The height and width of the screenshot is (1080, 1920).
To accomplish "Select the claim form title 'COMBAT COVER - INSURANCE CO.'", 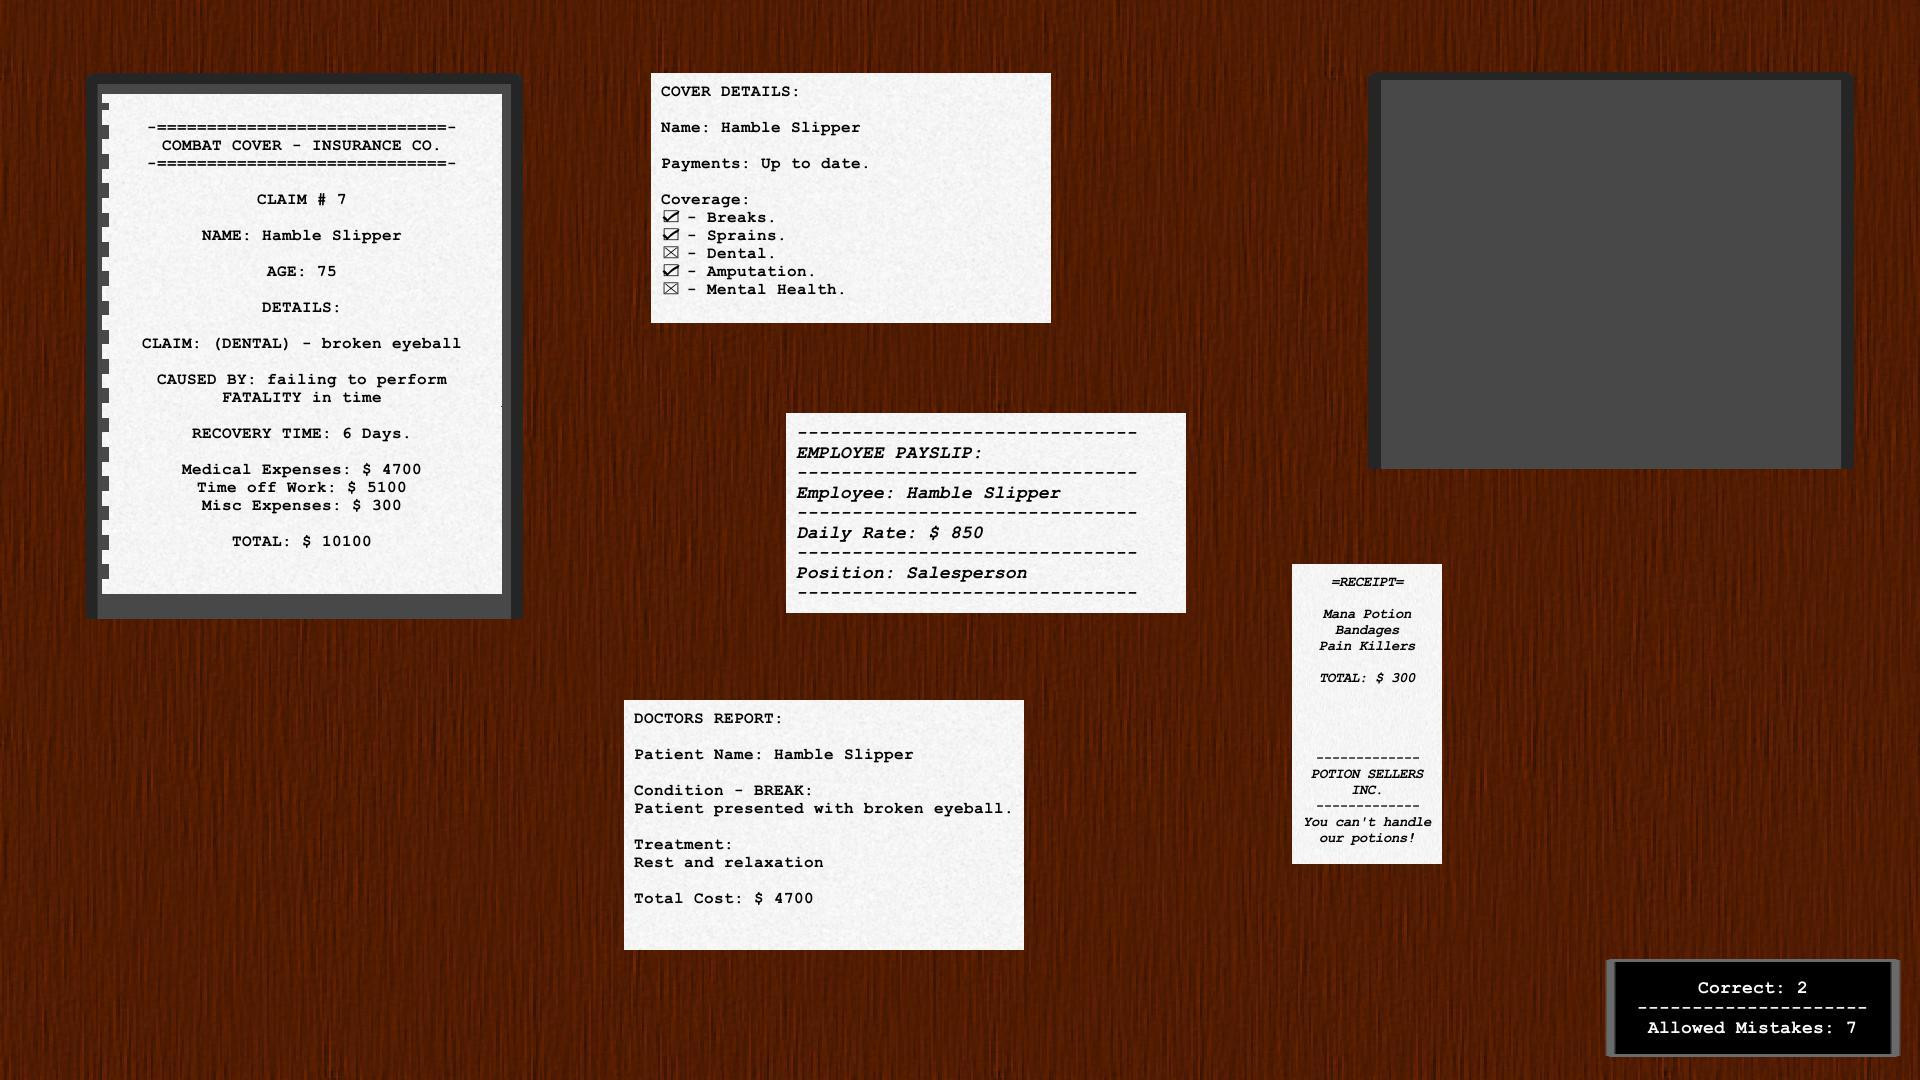I will click(301, 145).
